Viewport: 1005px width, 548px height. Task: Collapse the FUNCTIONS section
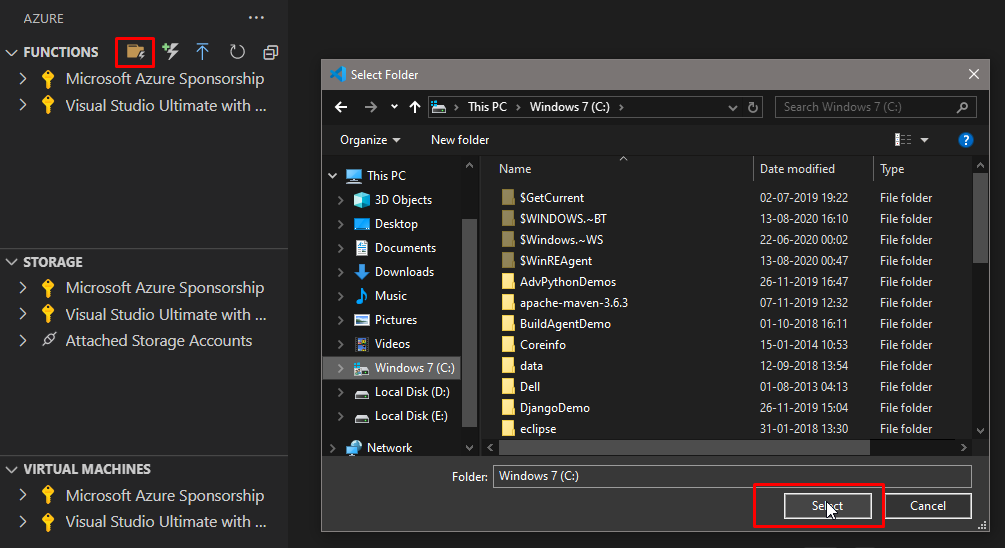pyautogui.click(x=12, y=53)
